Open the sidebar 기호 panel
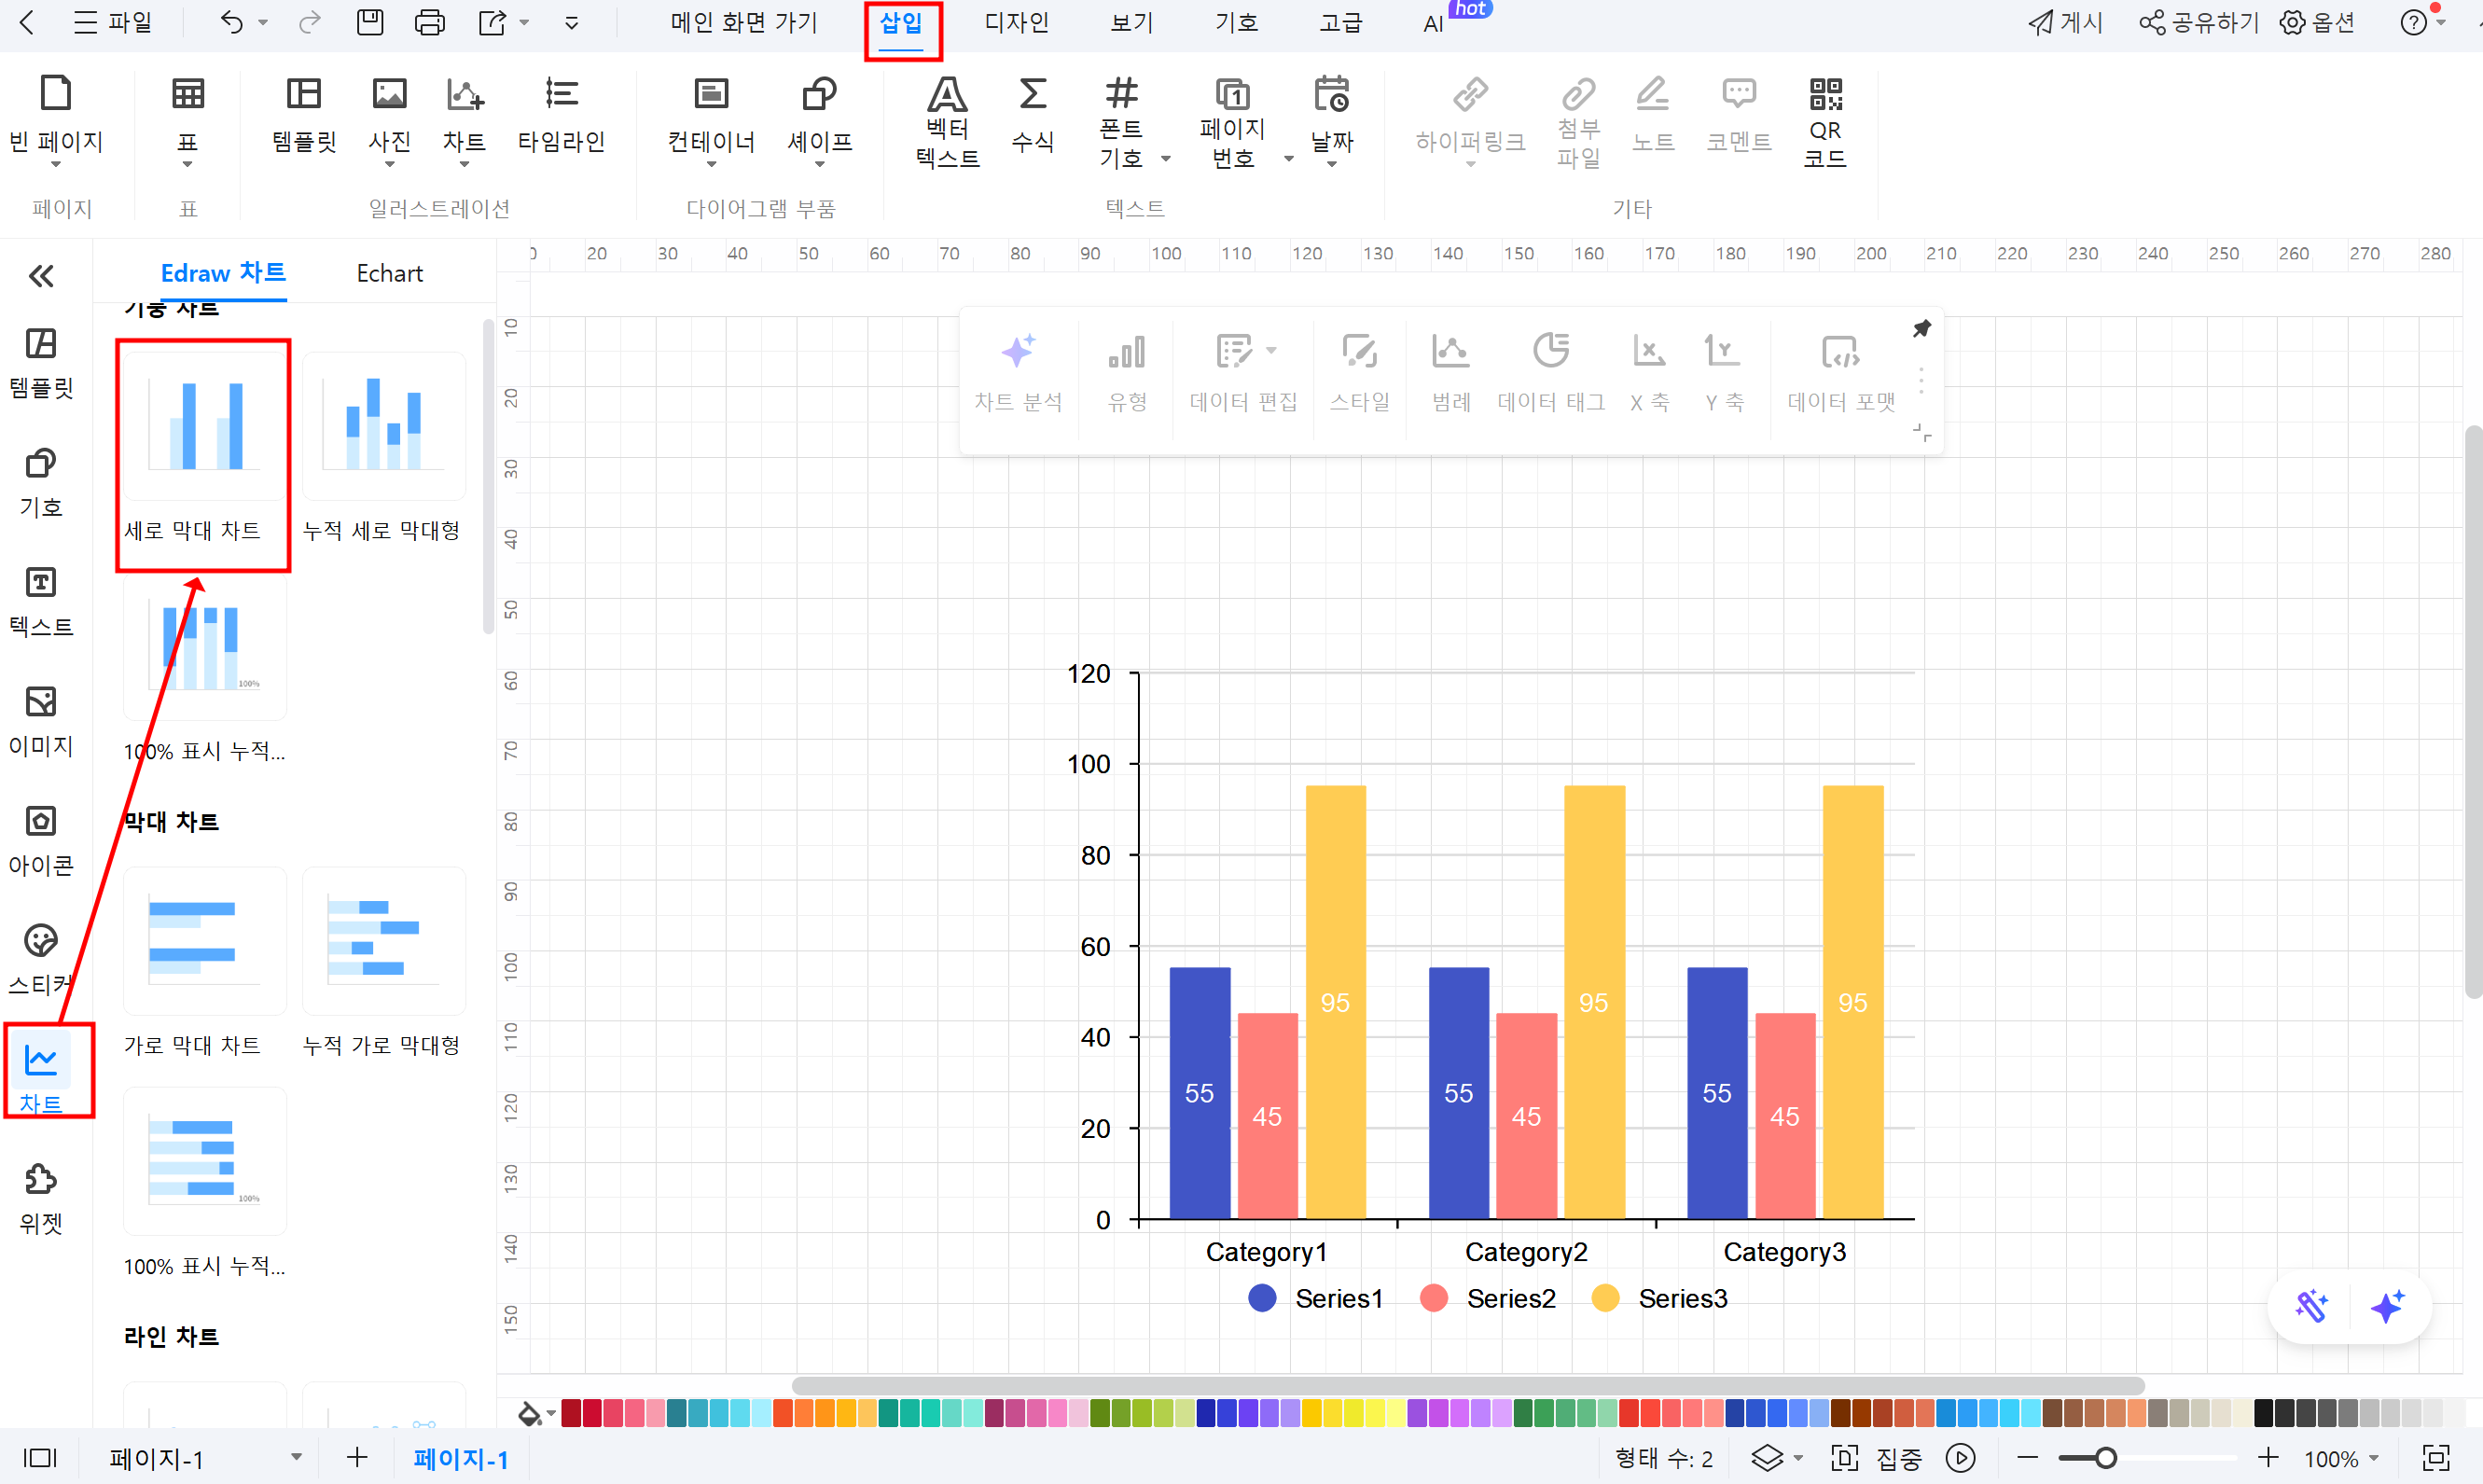The width and height of the screenshot is (2483, 1484). click(x=41, y=483)
